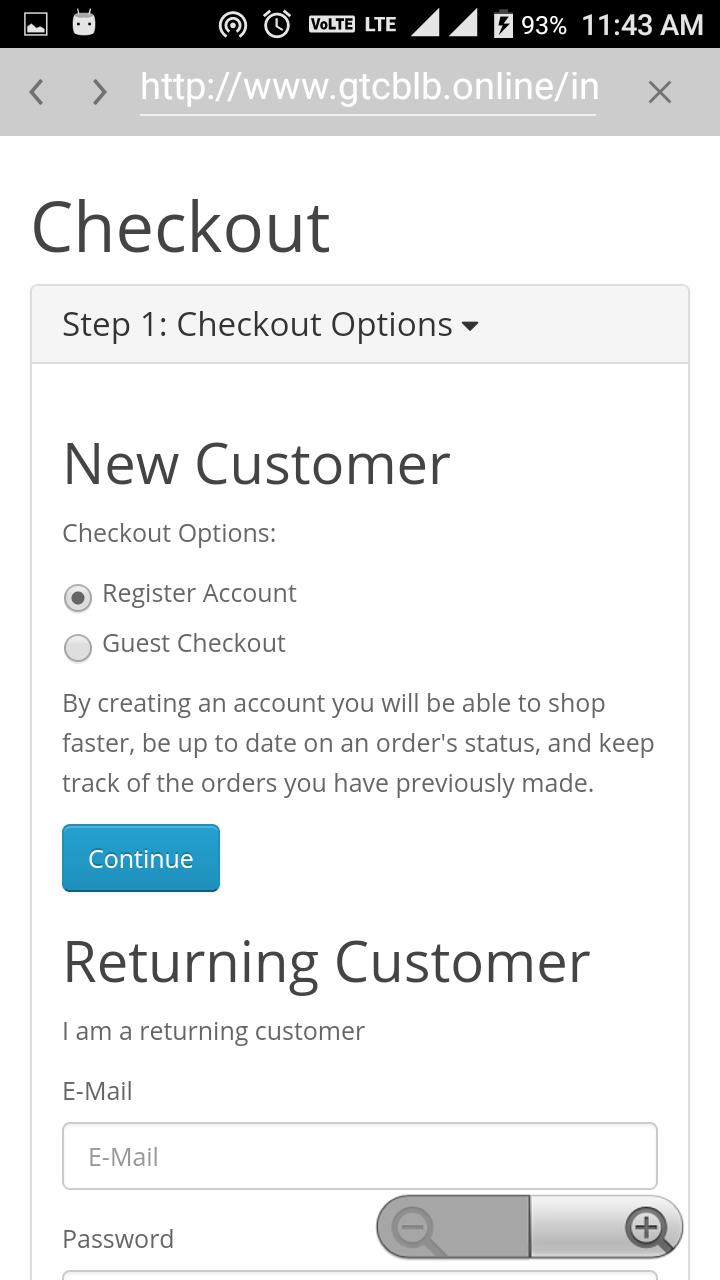Screen dimensions: 720x1280
Task: Select the Register Account radio option
Action: [x=78, y=597]
